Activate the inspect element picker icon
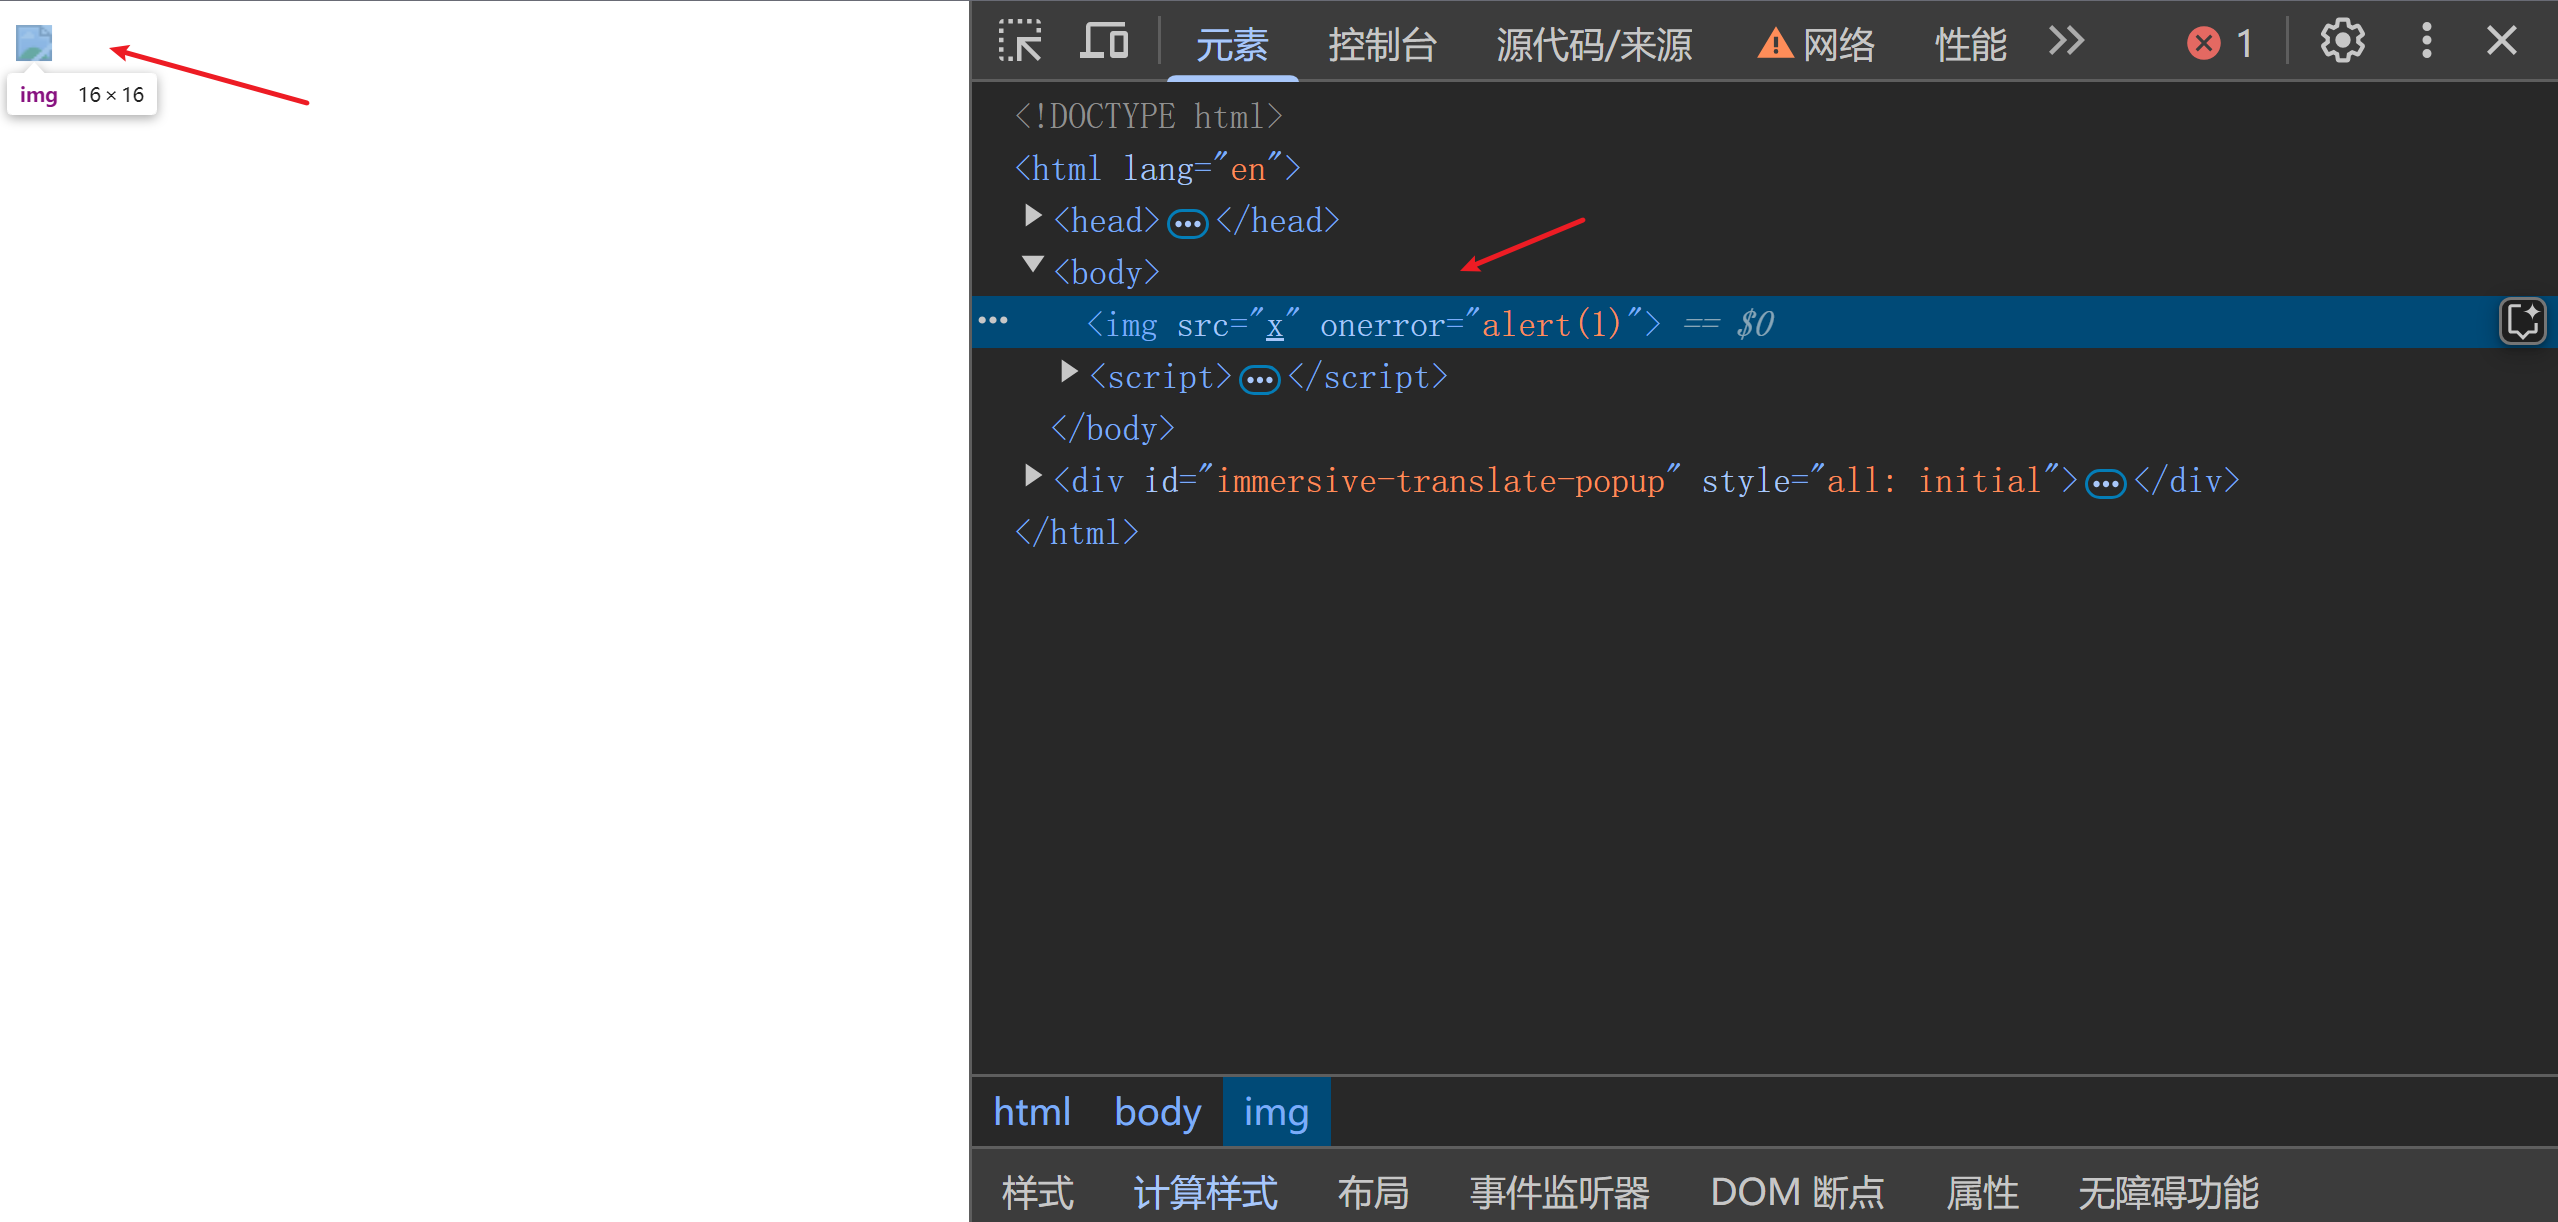The height and width of the screenshot is (1222, 2558). (1020, 42)
